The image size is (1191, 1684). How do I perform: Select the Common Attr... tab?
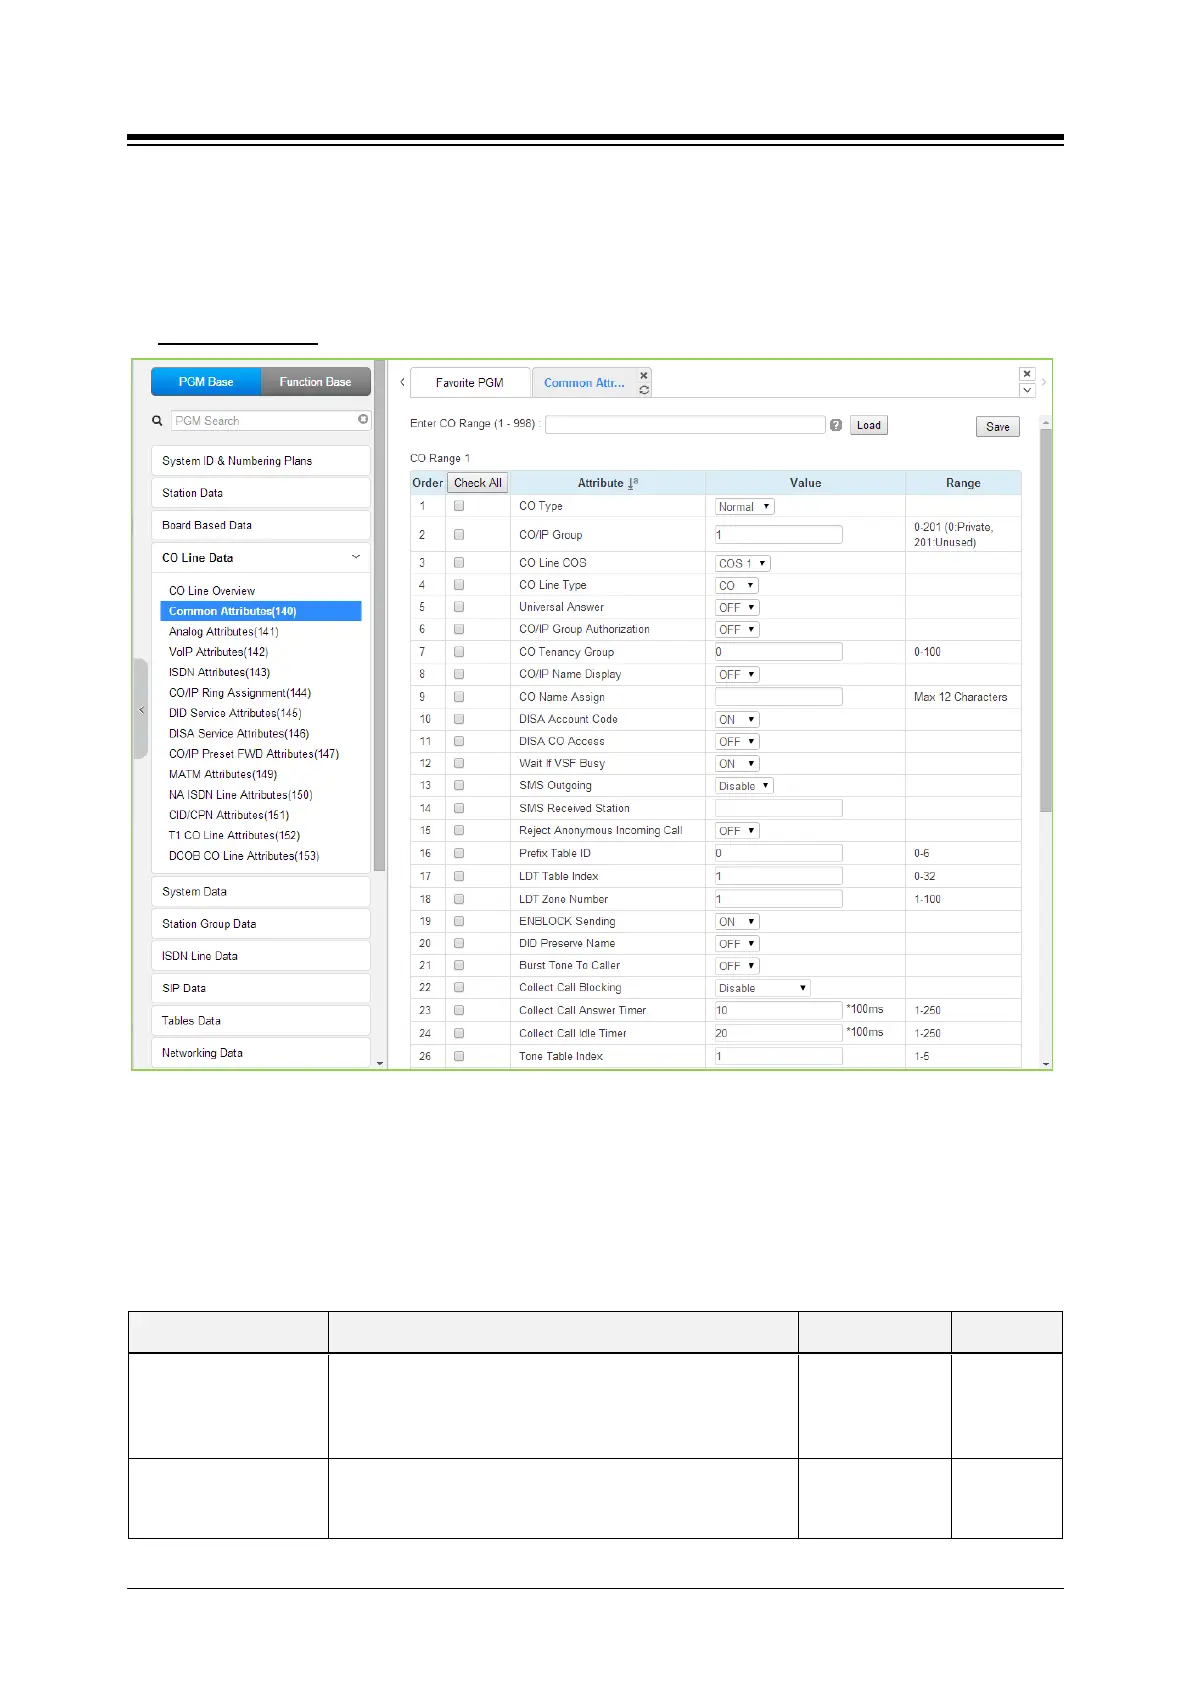584,383
